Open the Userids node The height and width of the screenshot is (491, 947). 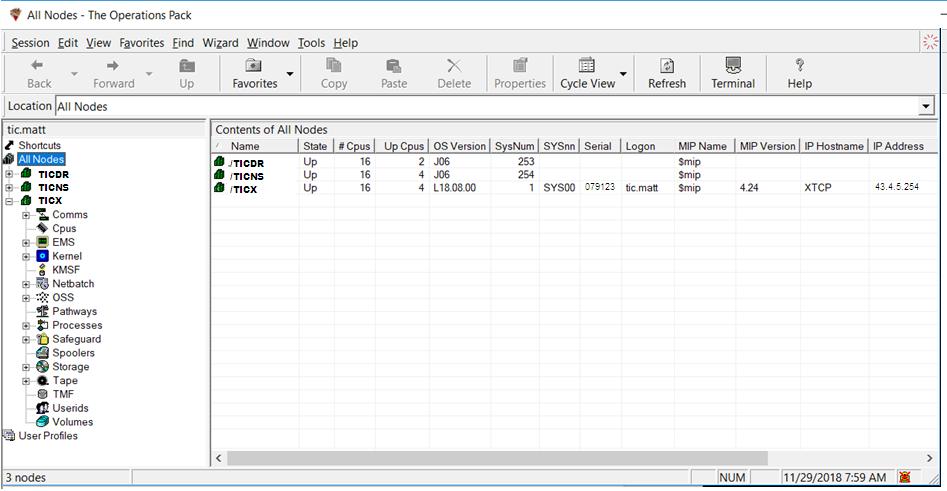[x=70, y=408]
